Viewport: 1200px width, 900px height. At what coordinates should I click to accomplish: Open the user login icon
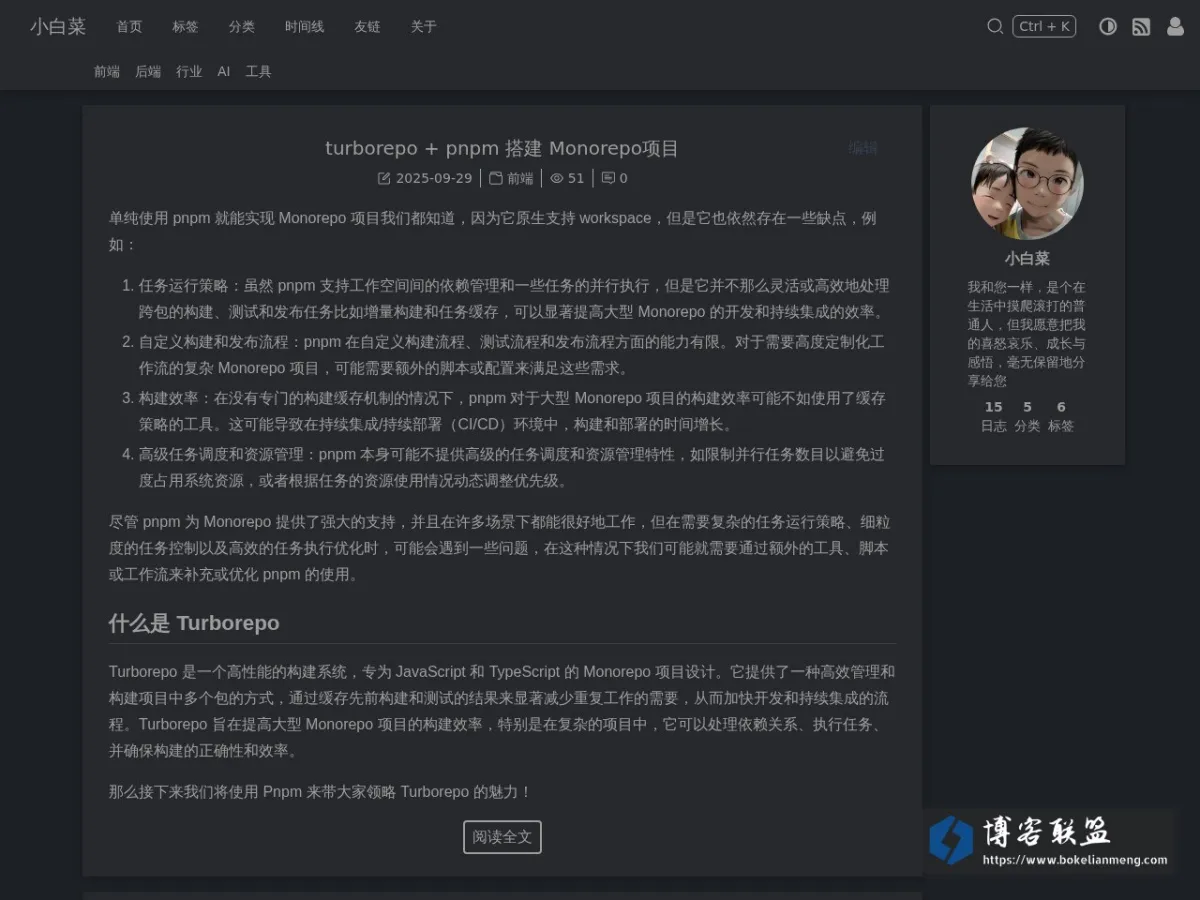click(1175, 27)
